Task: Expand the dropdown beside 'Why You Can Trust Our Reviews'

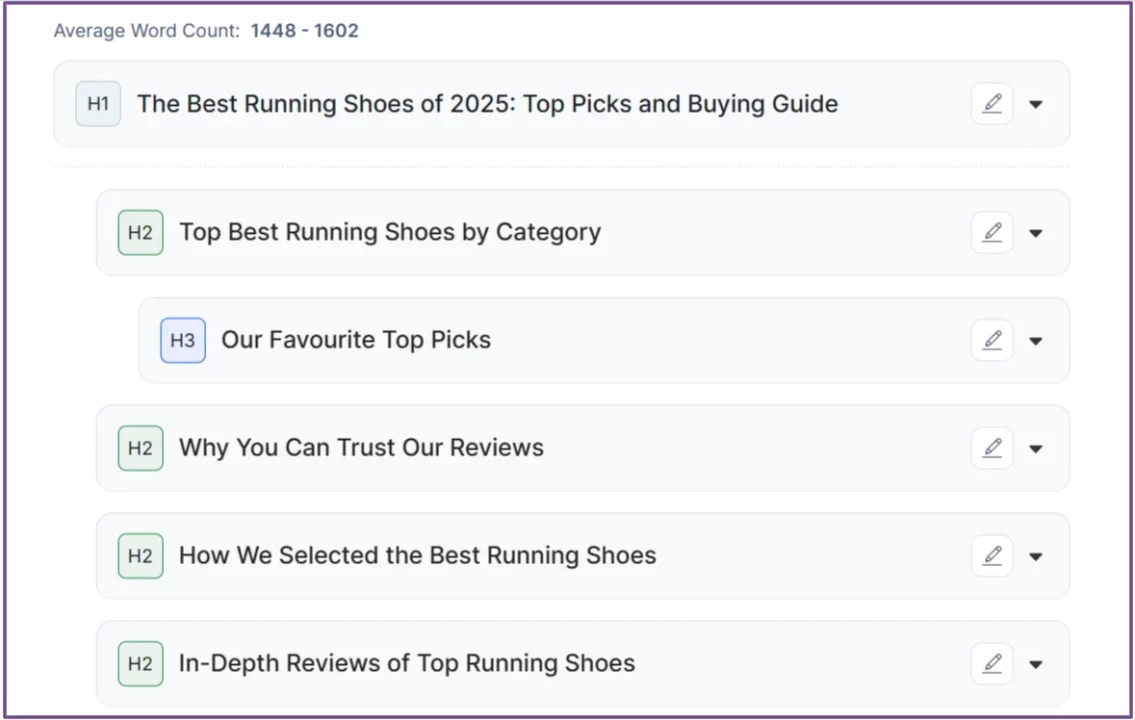Action: coord(1037,448)
